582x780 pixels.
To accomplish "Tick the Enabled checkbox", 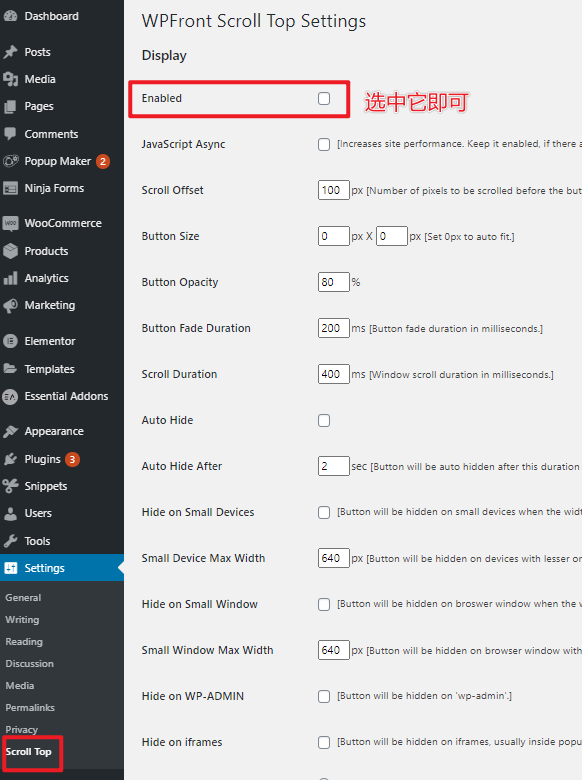I will (x=324, y=98).
